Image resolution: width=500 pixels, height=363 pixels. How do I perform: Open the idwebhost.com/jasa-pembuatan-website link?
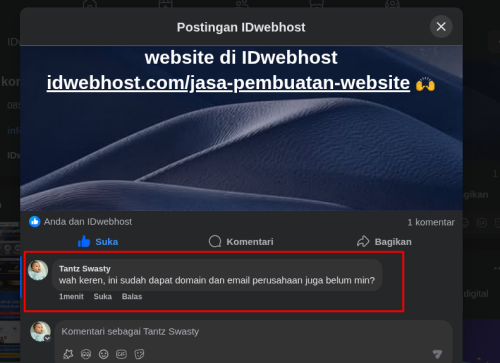pyautogui.click(x=228, y=83)
